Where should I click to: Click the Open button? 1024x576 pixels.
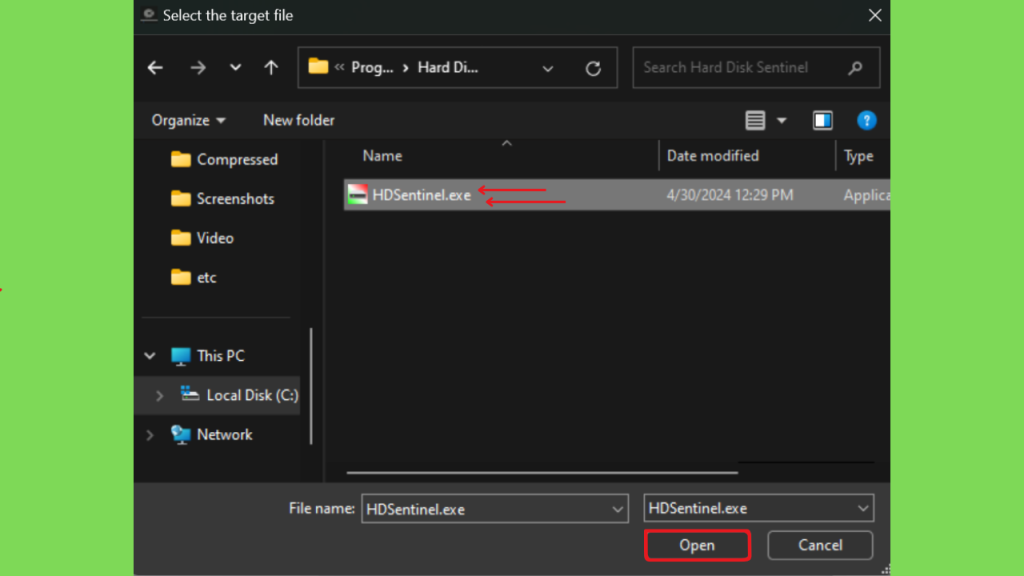[x=697, y=545]
